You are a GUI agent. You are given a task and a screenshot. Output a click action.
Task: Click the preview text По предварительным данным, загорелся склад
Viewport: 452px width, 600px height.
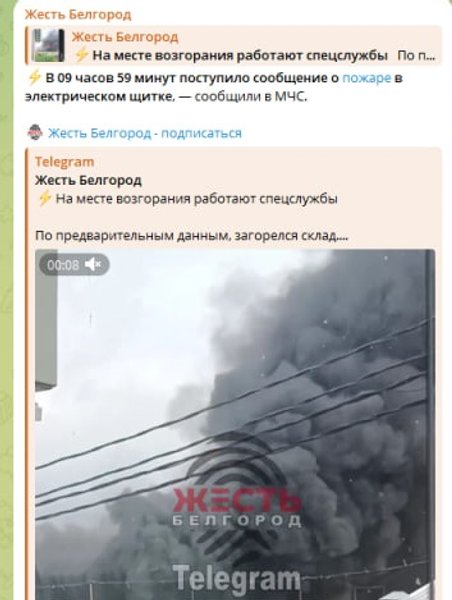coord(191,236)
